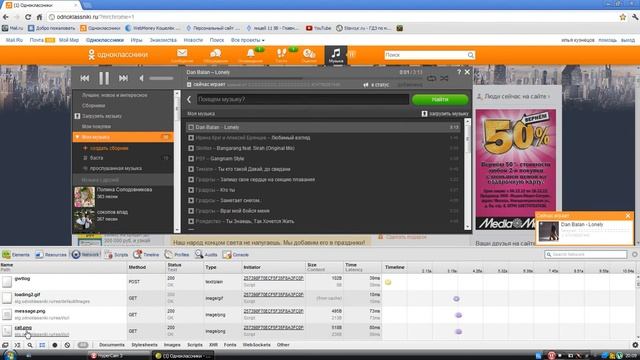Screen dimensions: 640x360
Task: Open Гости footprints icon
Action: coord(281,56)
